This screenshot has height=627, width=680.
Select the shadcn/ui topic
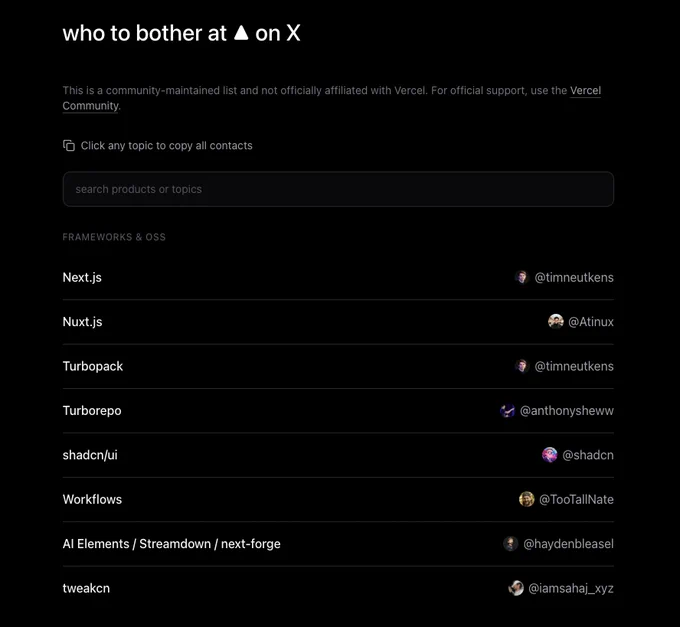90,455
